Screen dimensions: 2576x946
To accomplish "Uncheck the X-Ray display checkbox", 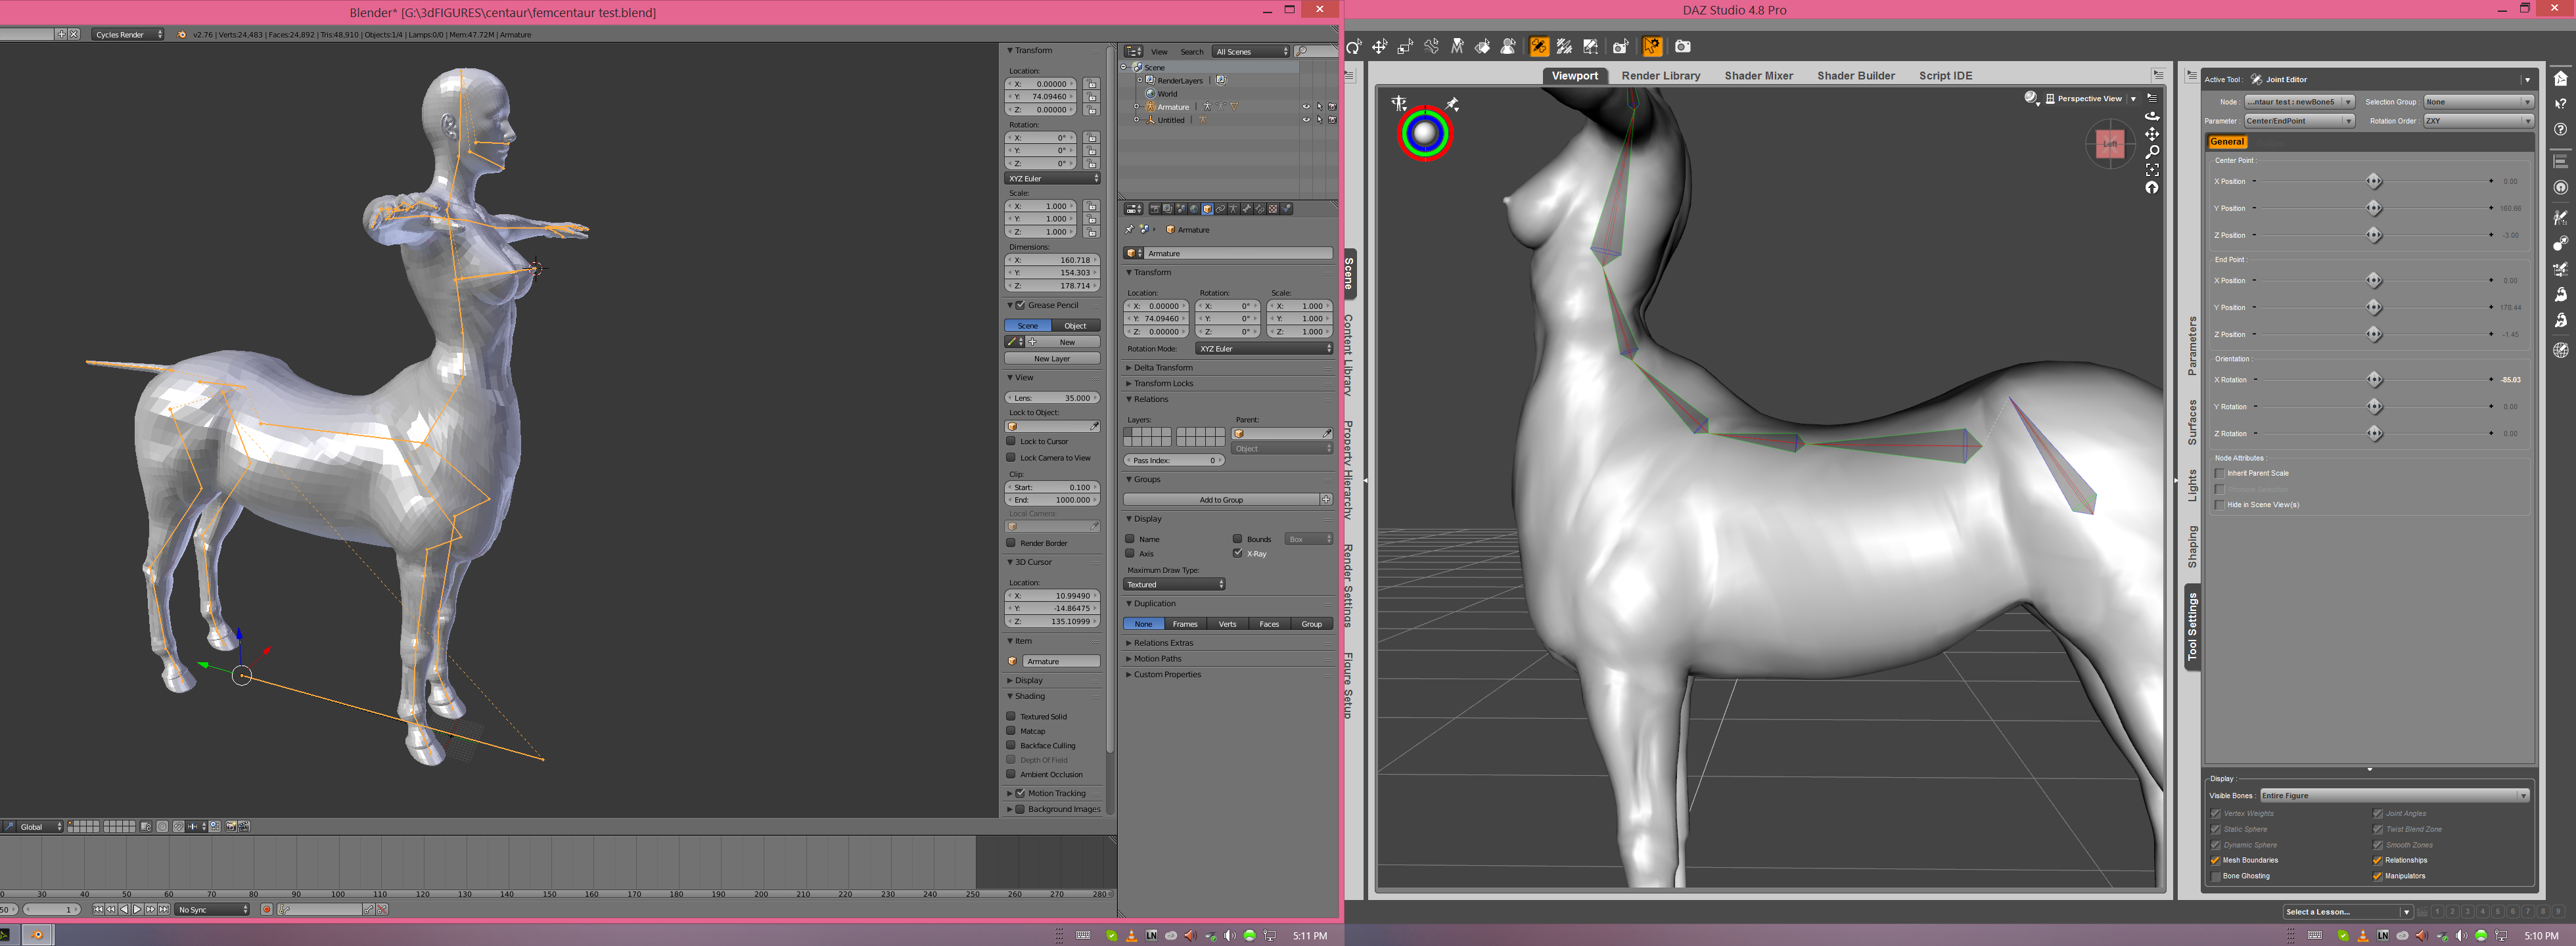I will pyautogui.click(x=1237, y=553).
